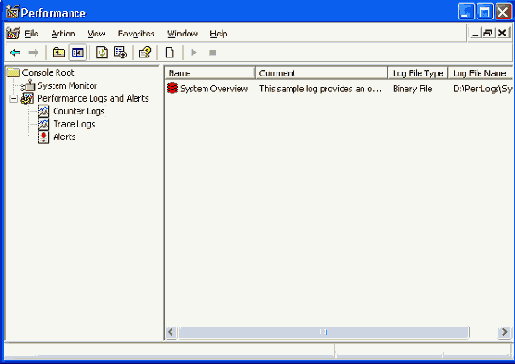Screen dimensions: 515x364
Task: Click the horizontal scrollbar right arrow
Action: pyautogui.click(x=504, y=332)
